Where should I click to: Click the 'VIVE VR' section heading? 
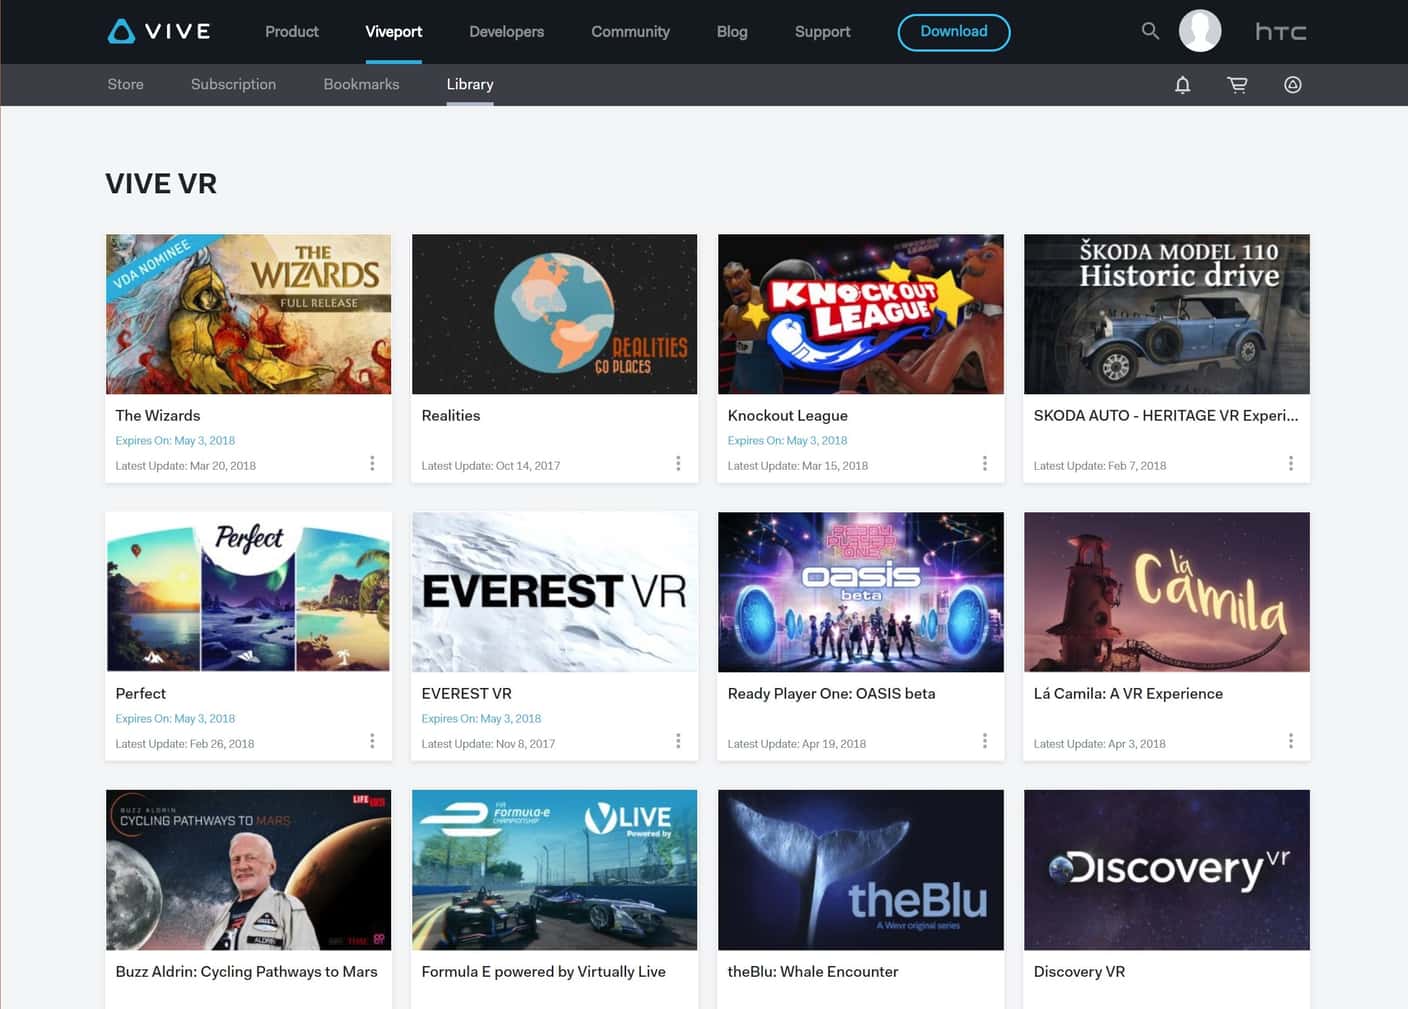pos(161,184)
